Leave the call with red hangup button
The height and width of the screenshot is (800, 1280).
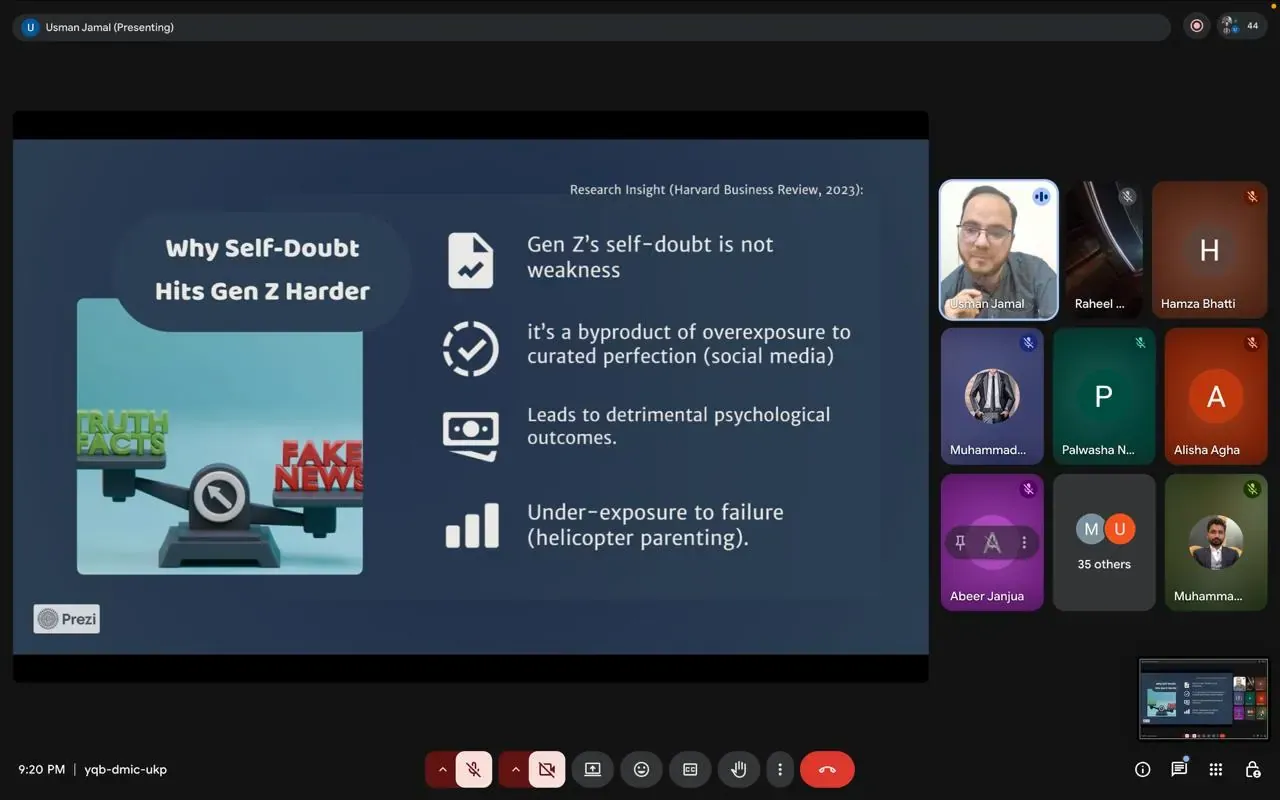pyautogui.click(x=827, y=769)
